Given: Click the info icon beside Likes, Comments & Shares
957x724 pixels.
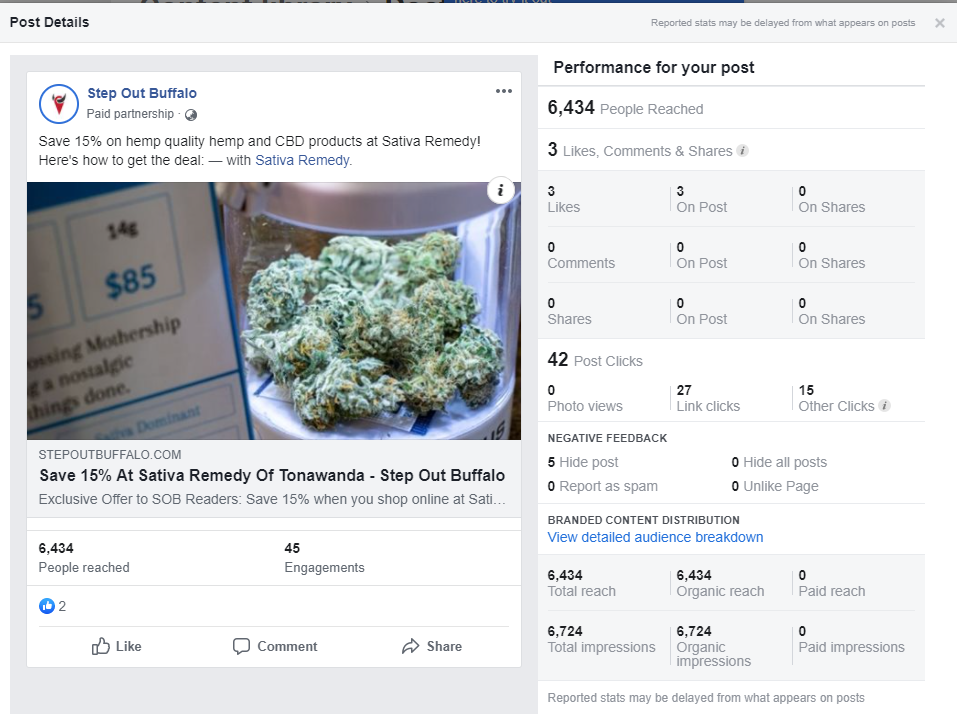Looking at the screenshot, I should (743, 151).
